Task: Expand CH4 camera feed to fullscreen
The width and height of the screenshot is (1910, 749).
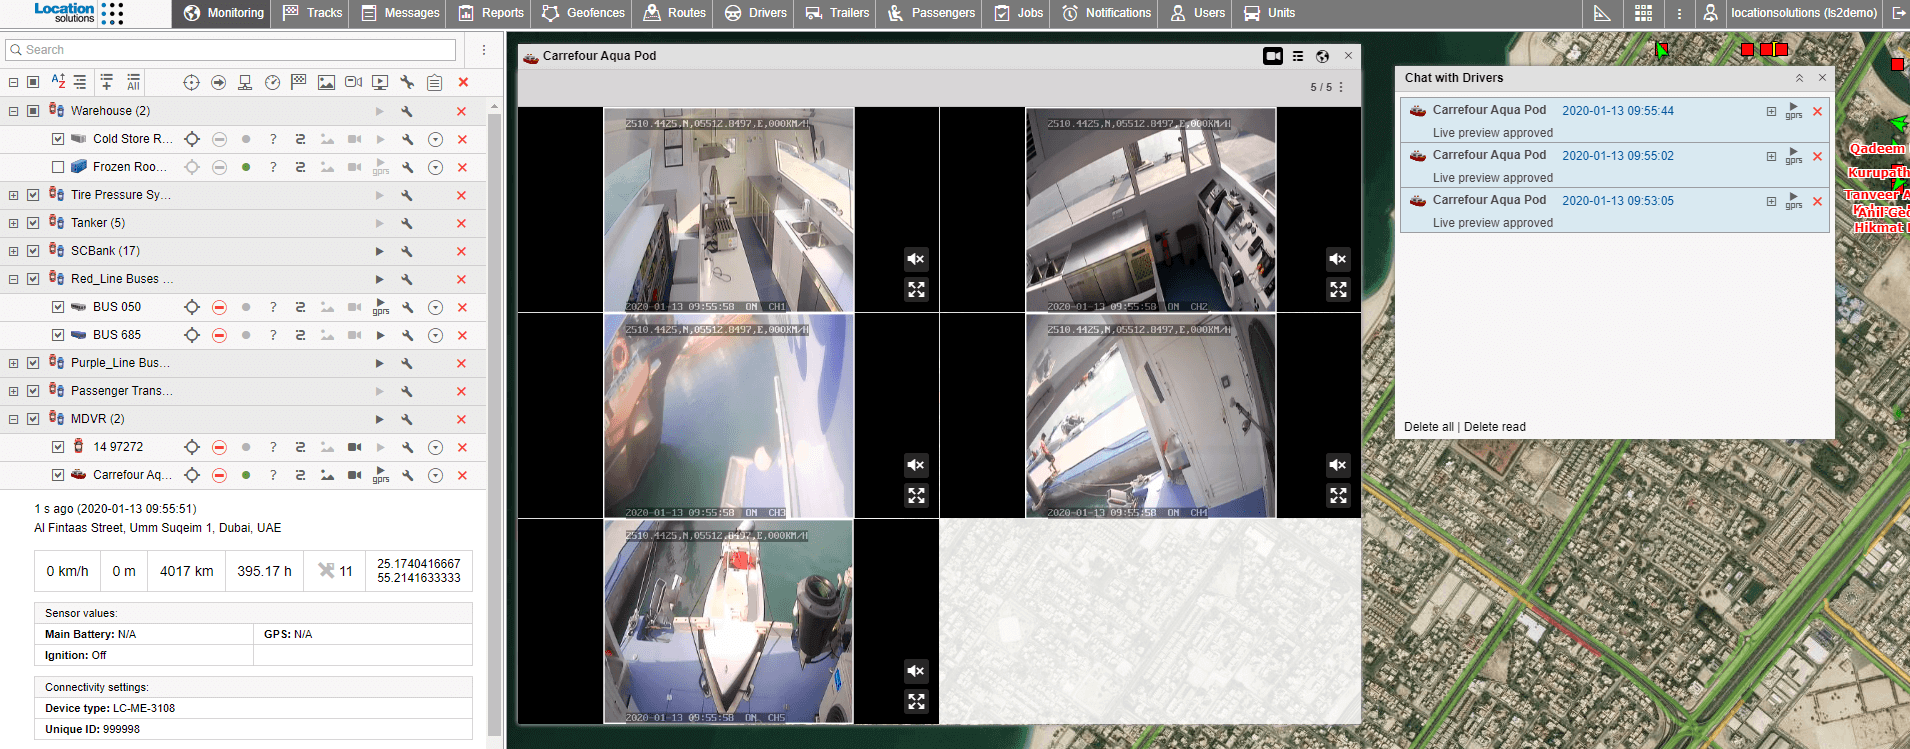Action: coord(1338,496)
